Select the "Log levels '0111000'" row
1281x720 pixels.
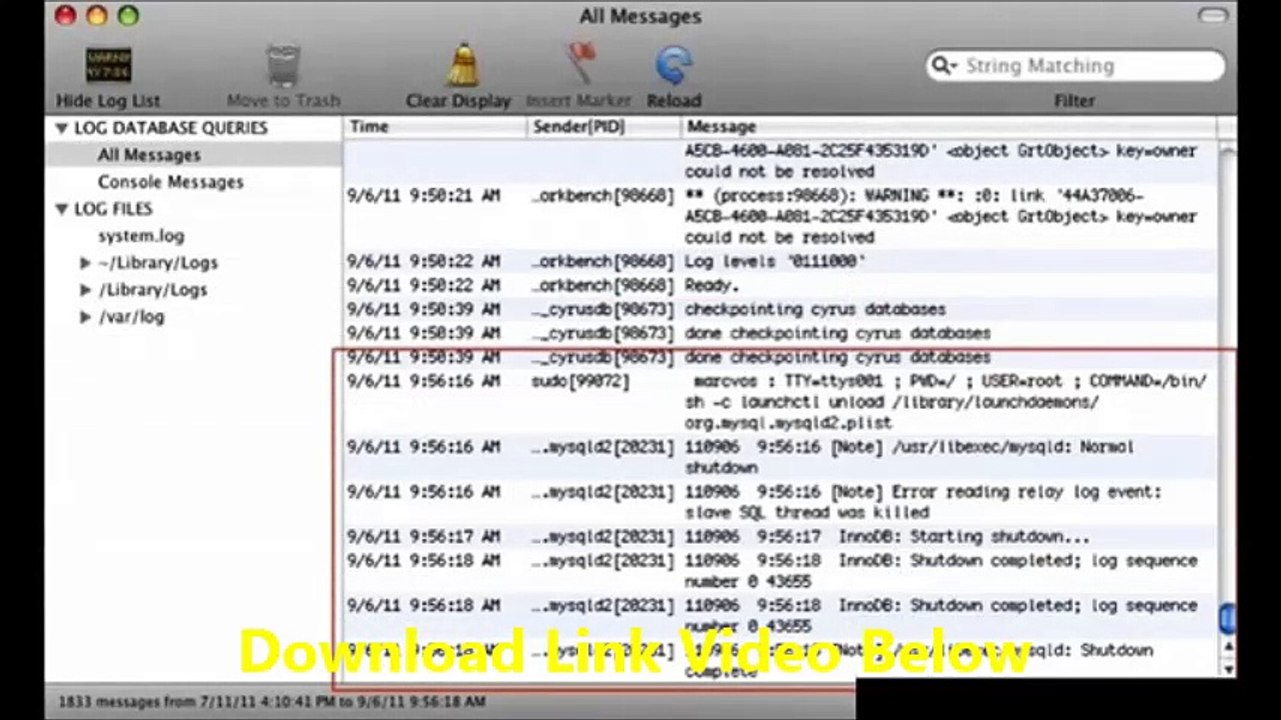[x=780, y=262]
